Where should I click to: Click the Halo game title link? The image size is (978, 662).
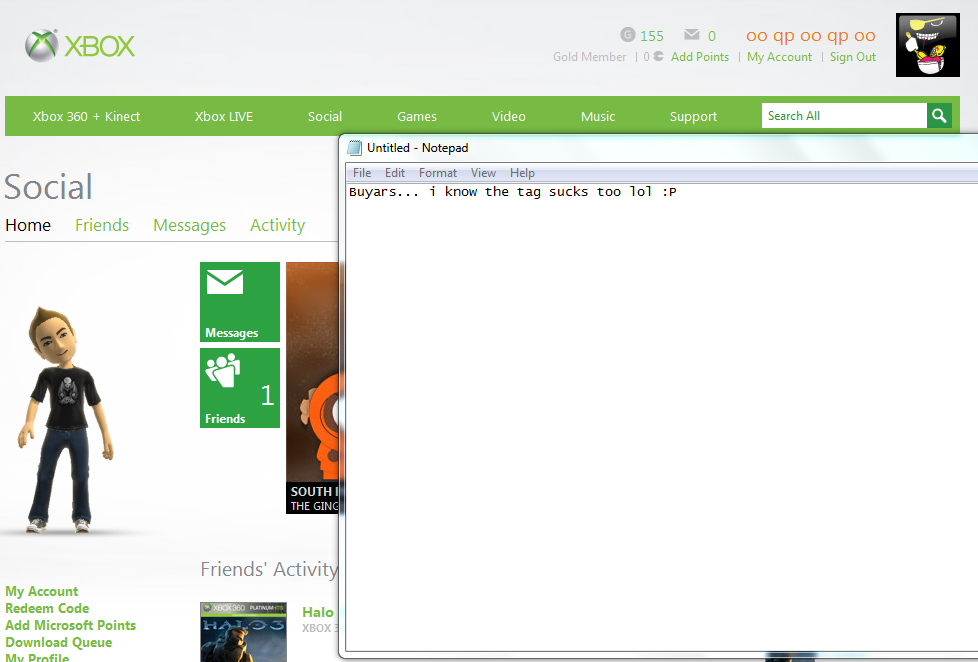click(318, 612)
